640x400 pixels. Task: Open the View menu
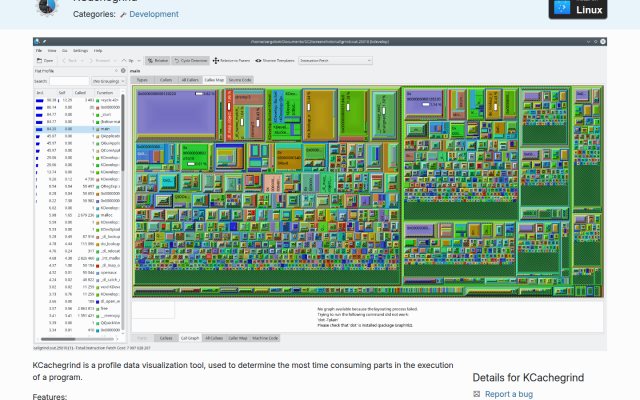pos(52,51)
